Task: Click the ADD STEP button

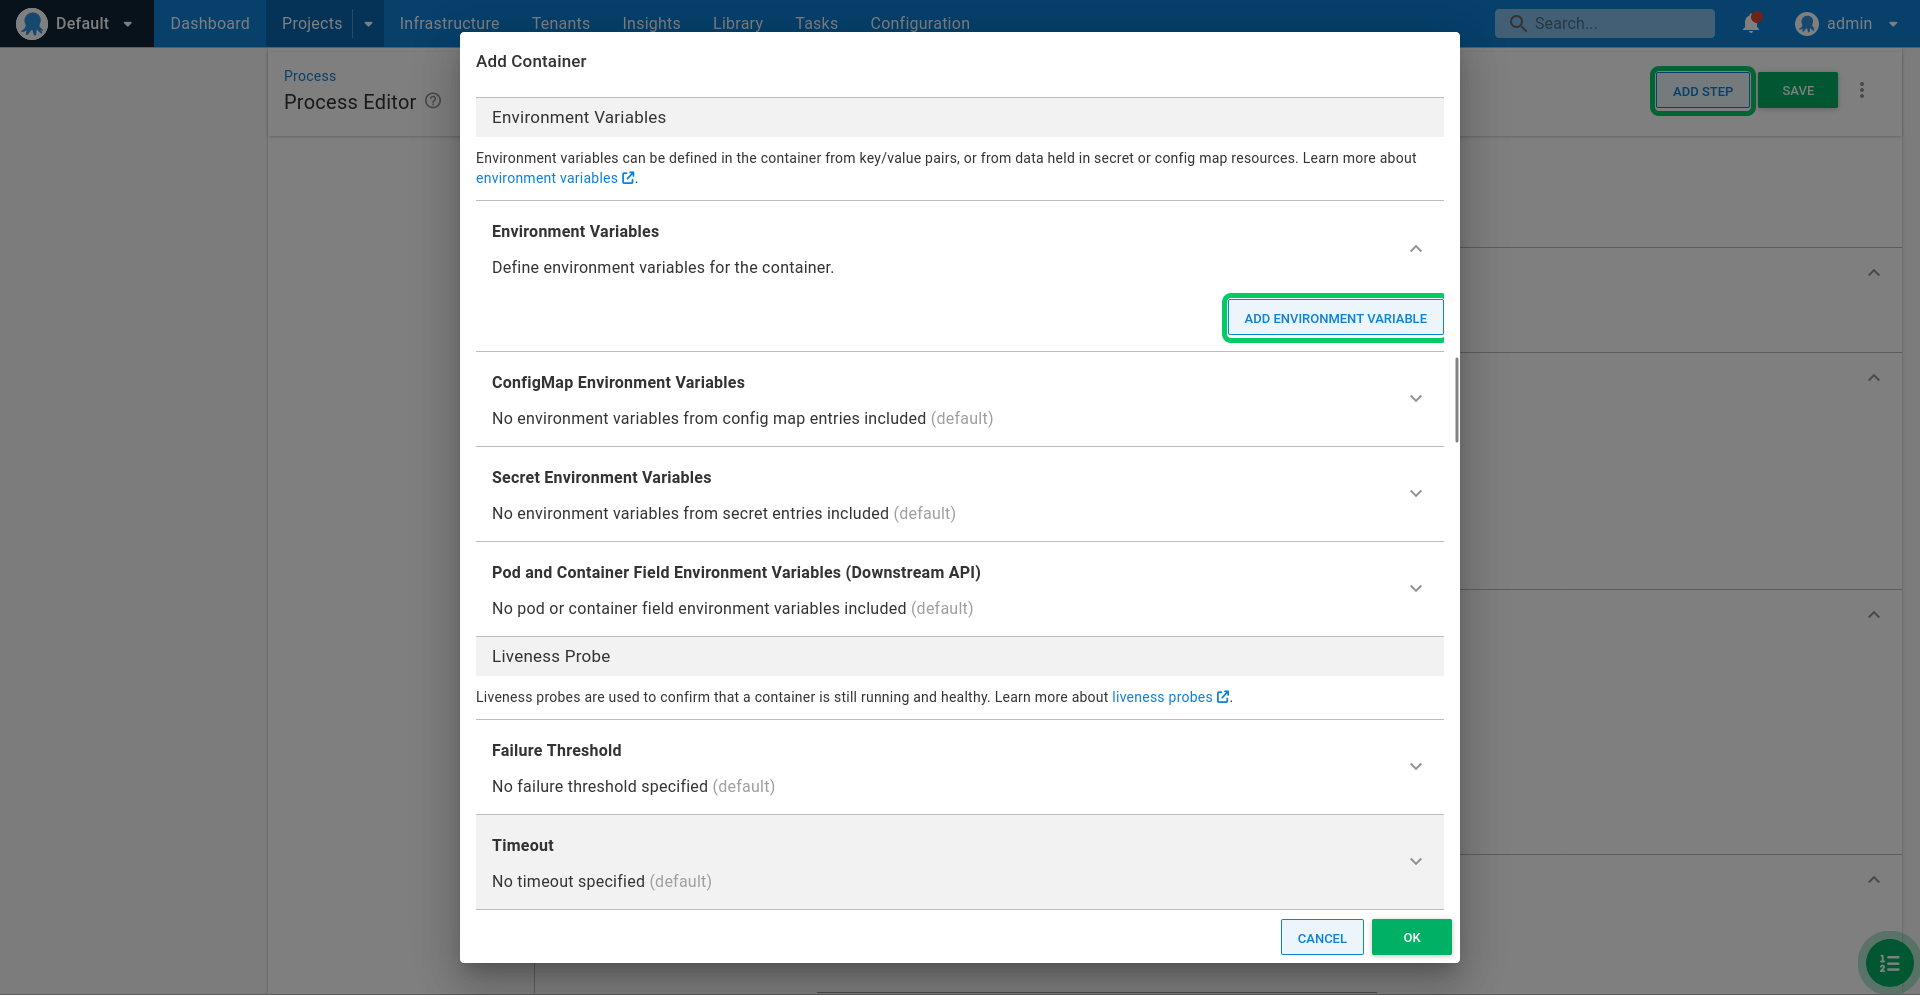Action: click(x=1702, y=91)
